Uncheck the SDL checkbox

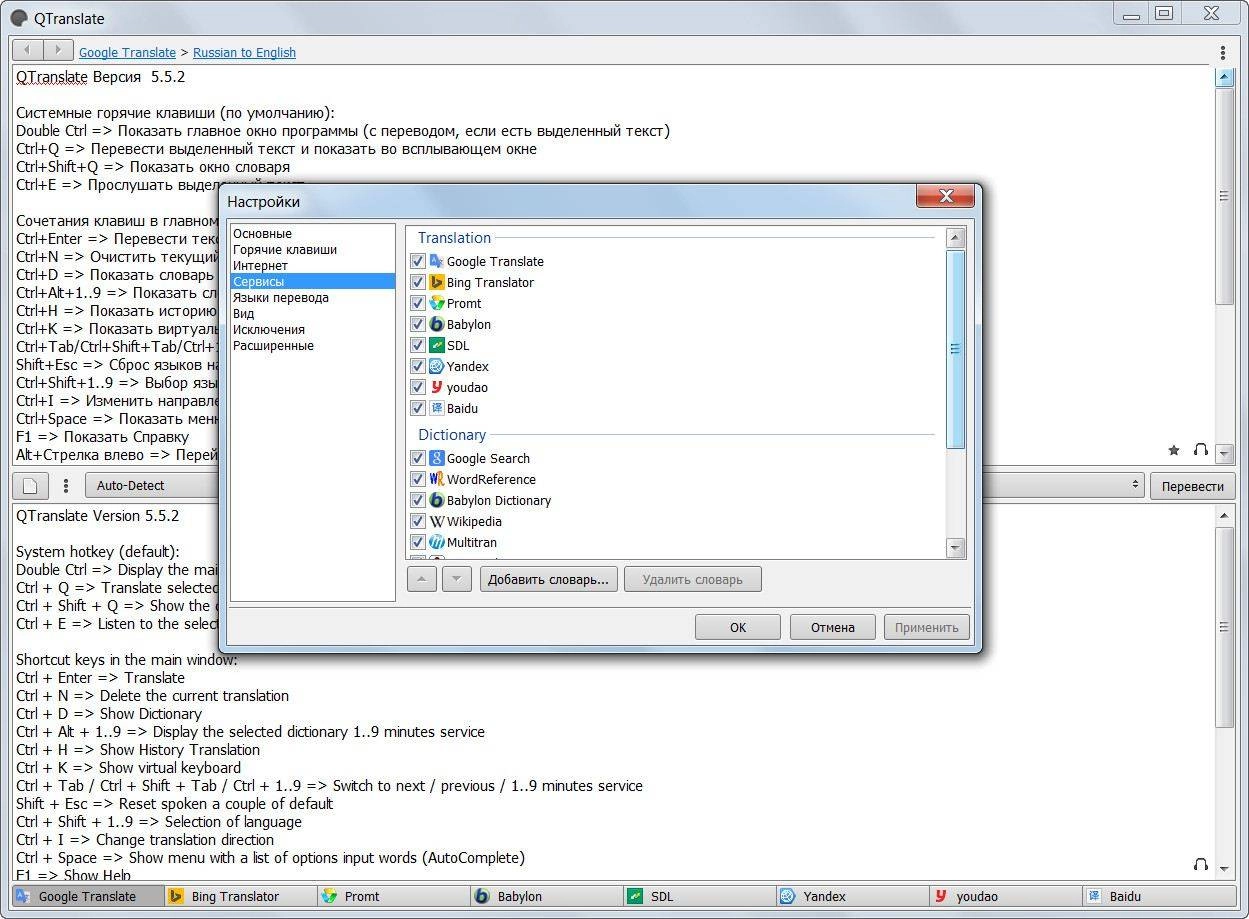tap(418, 345)
